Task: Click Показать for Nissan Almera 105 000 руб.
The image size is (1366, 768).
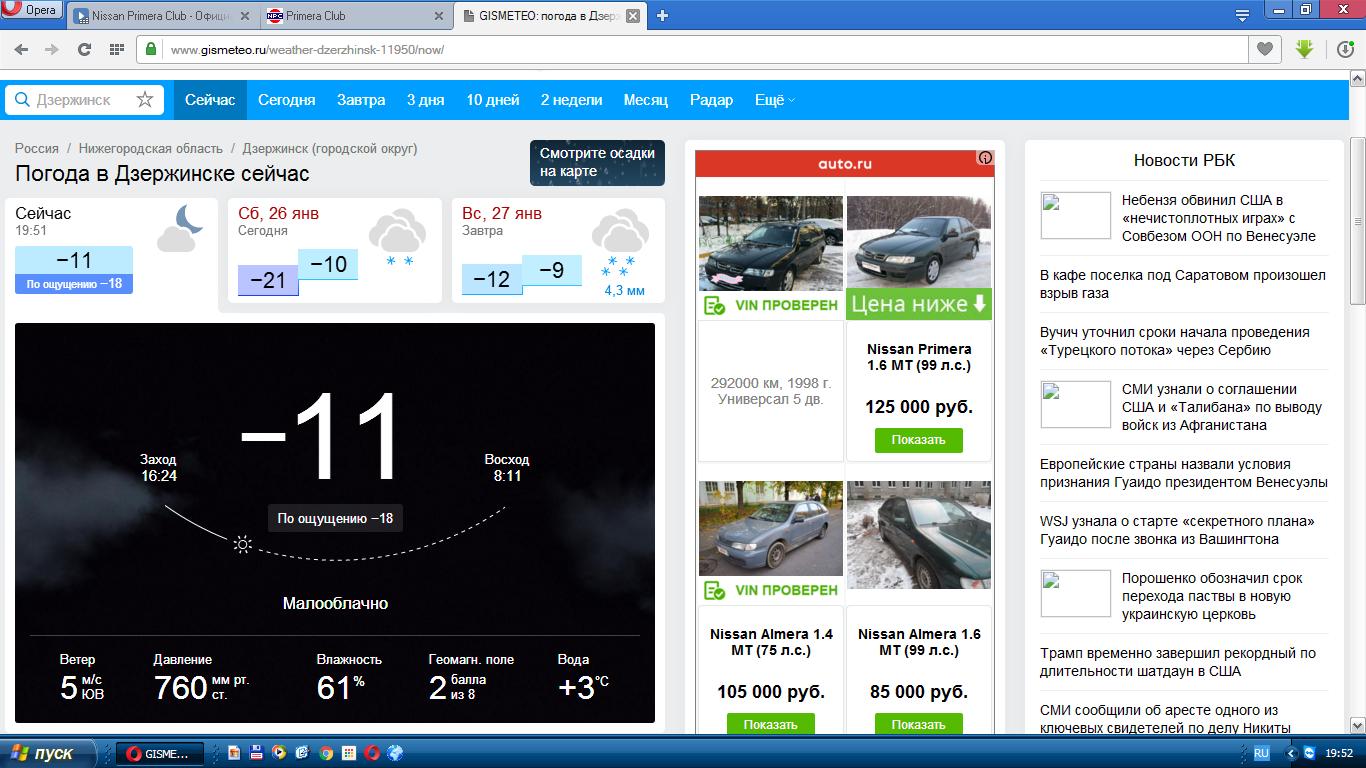Action: click(771, 724)
